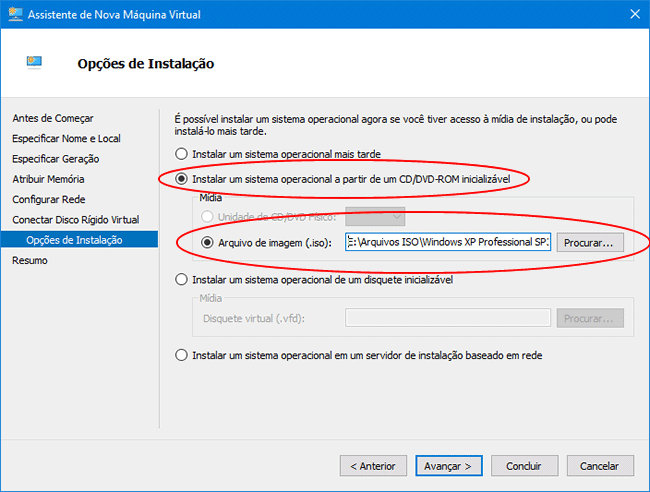Click the 'Avançar >' button
This screenshot has width=650, height=492.
point(448,465)
